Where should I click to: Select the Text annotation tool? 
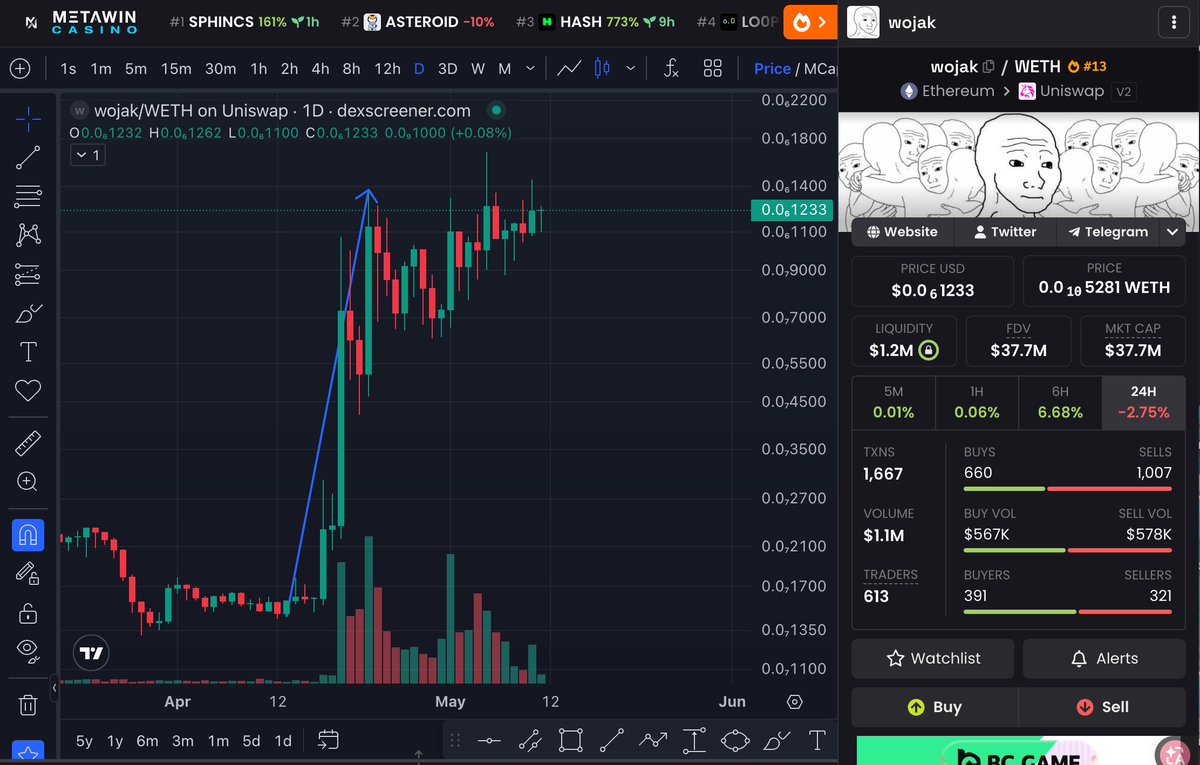click(28, 352)
